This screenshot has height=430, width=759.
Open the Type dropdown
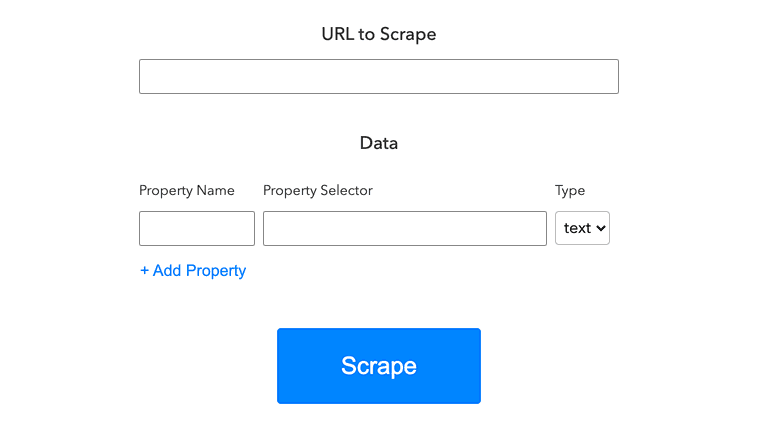pyautogui.click(x=582, y=228)
